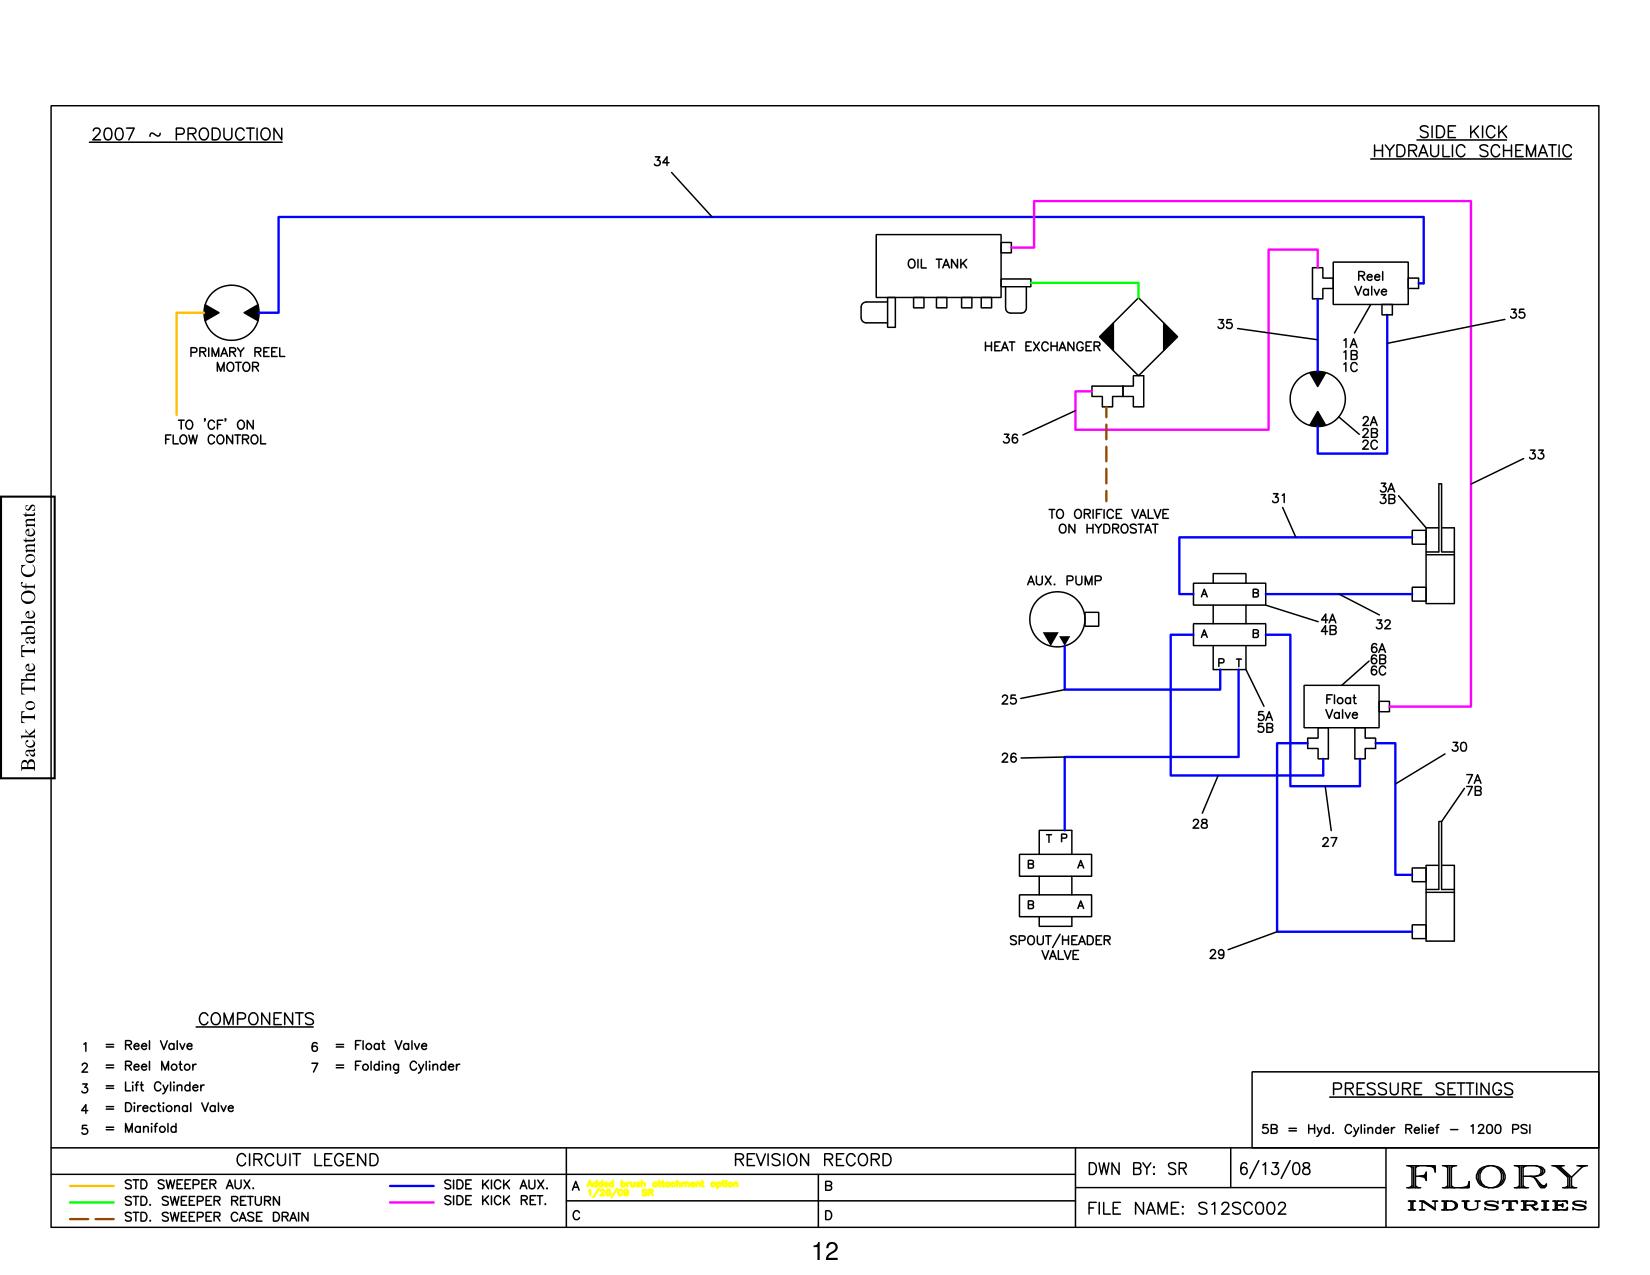The width and height of the screenshot is (1650, 1275).
Task: Select the Heat Exchanger diamond symbol
Action: (1138, 337)
